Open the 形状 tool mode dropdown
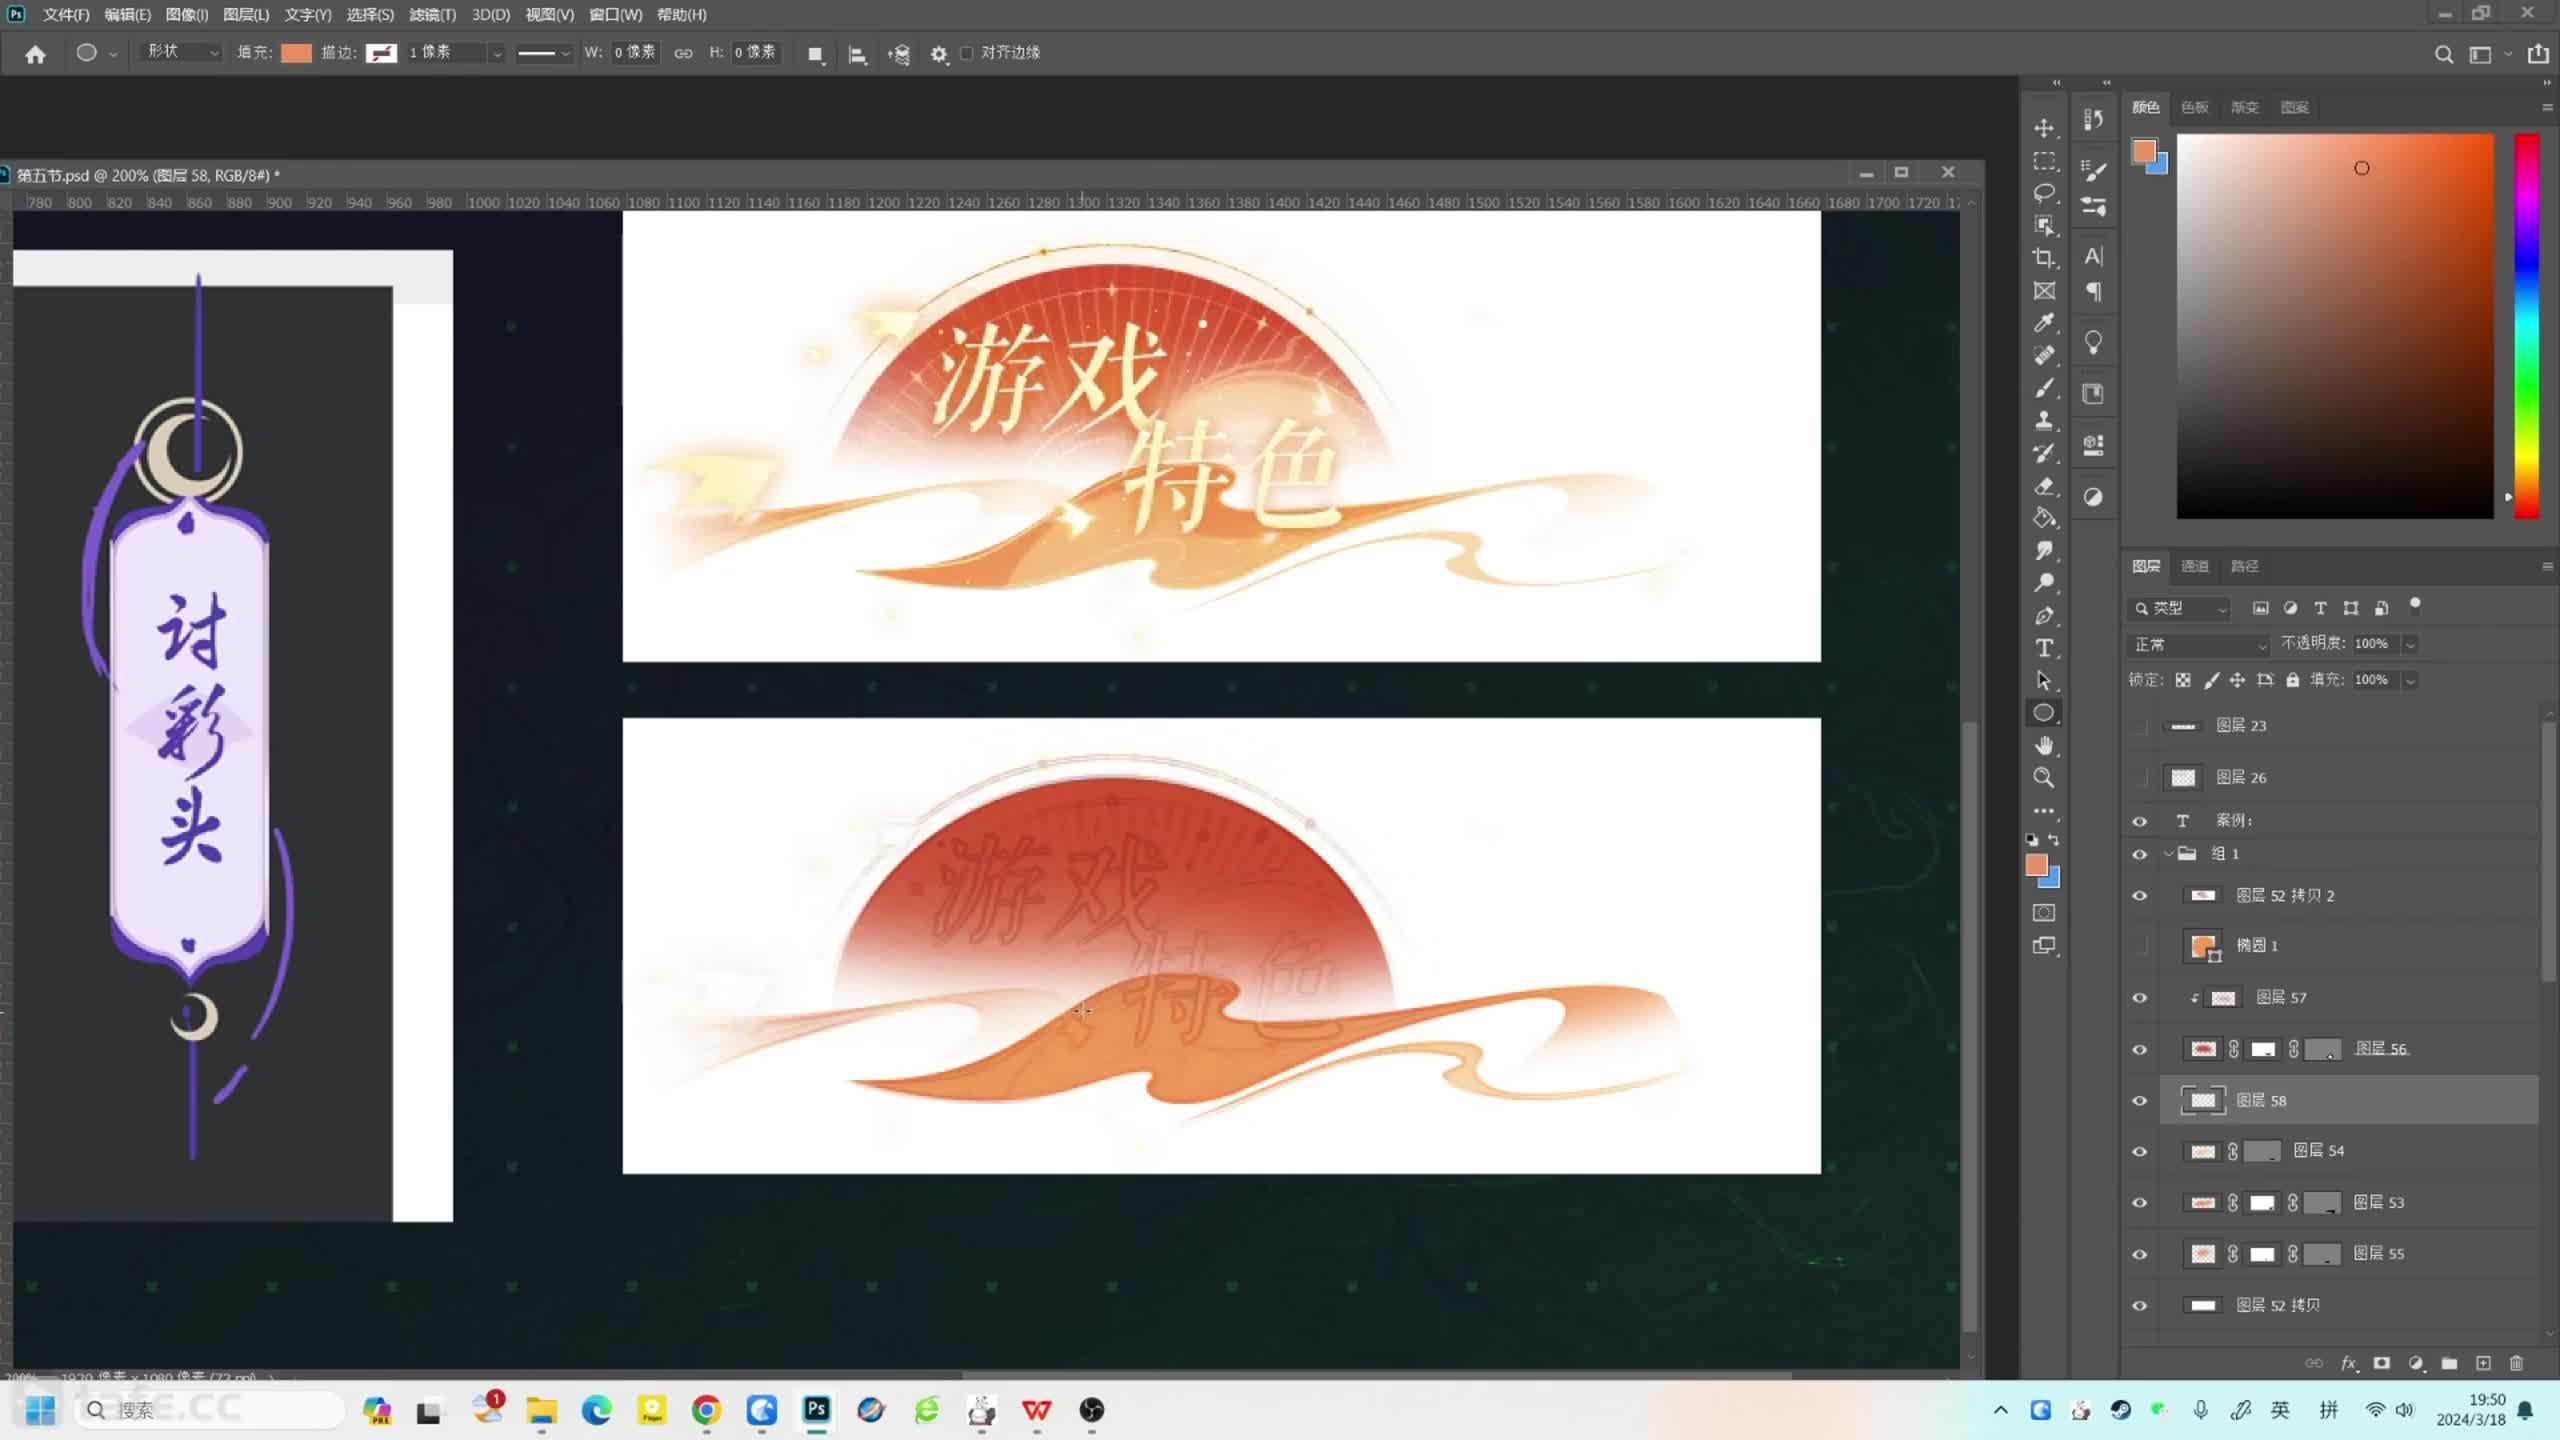 [182, 52]
